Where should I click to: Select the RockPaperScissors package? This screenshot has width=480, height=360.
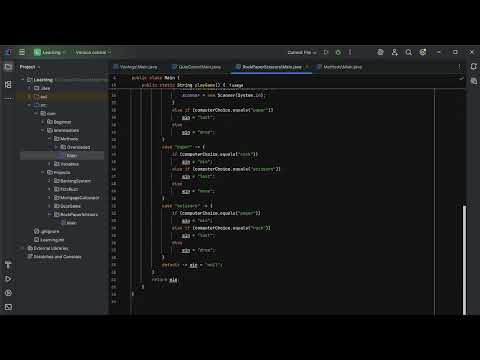[x=76, y=215]
